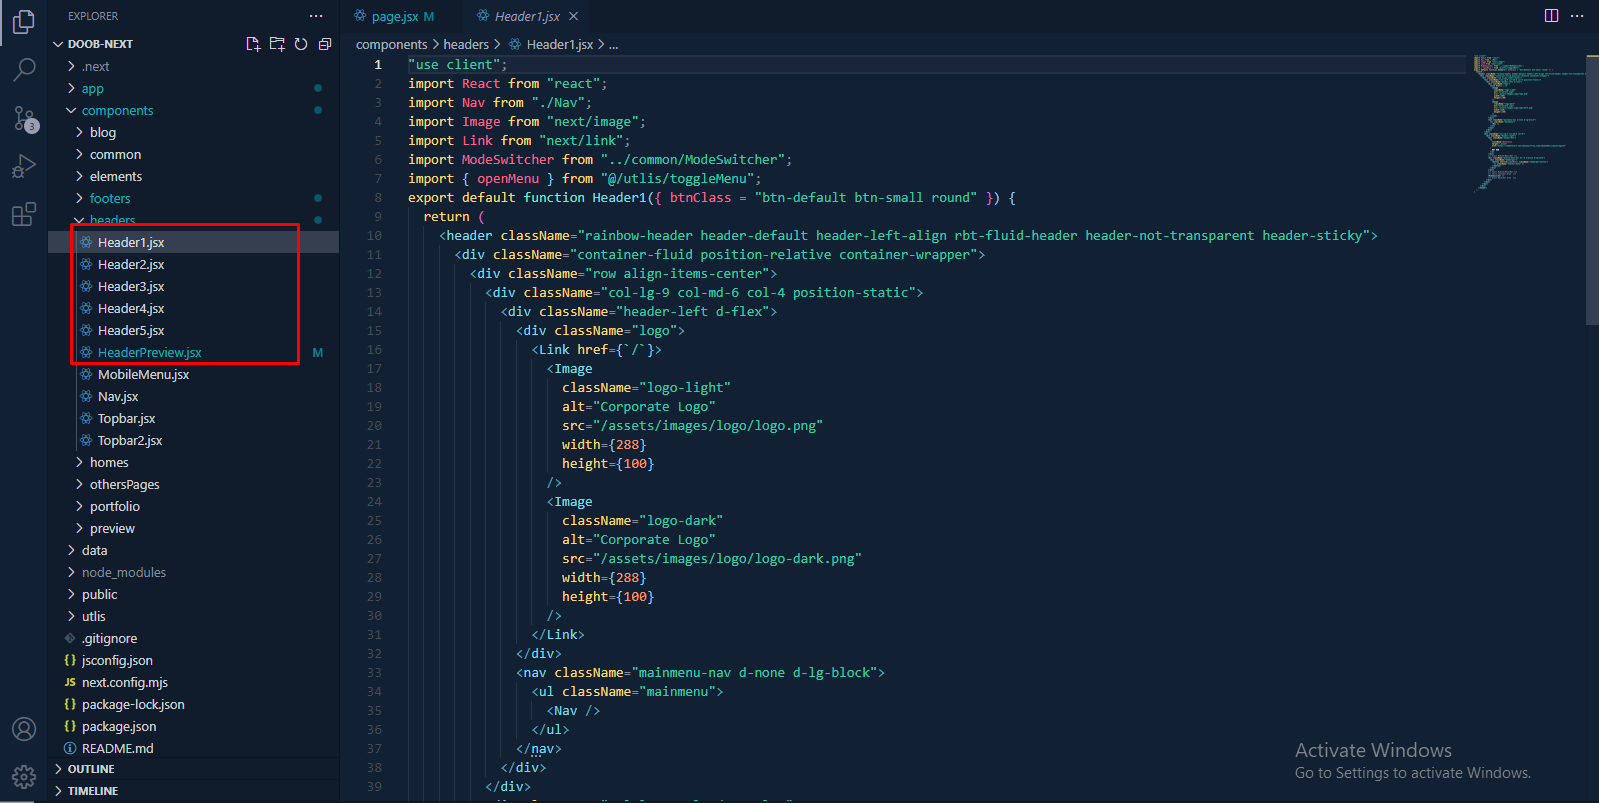Image resolution: width=1599 pixels, height=803 pixels.
Task: Open Header1.jsx in the file tree
Action: tap(193, 242)
